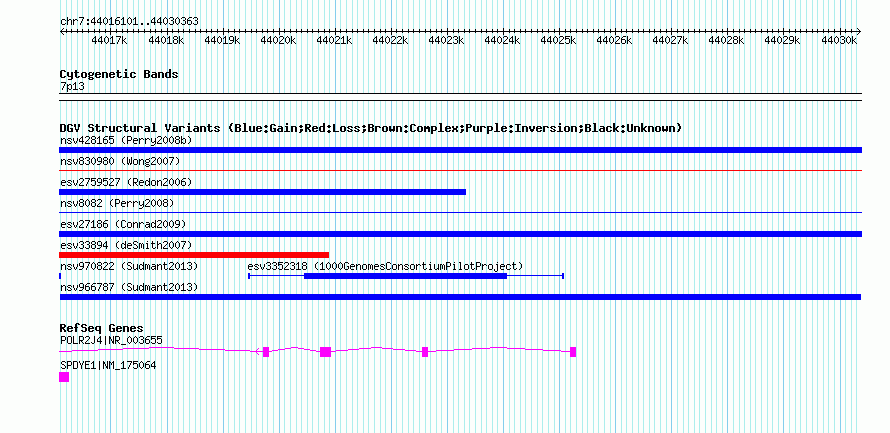
Task: Click the widest POLR2J4 exon block
Action: tap(325, 352)
